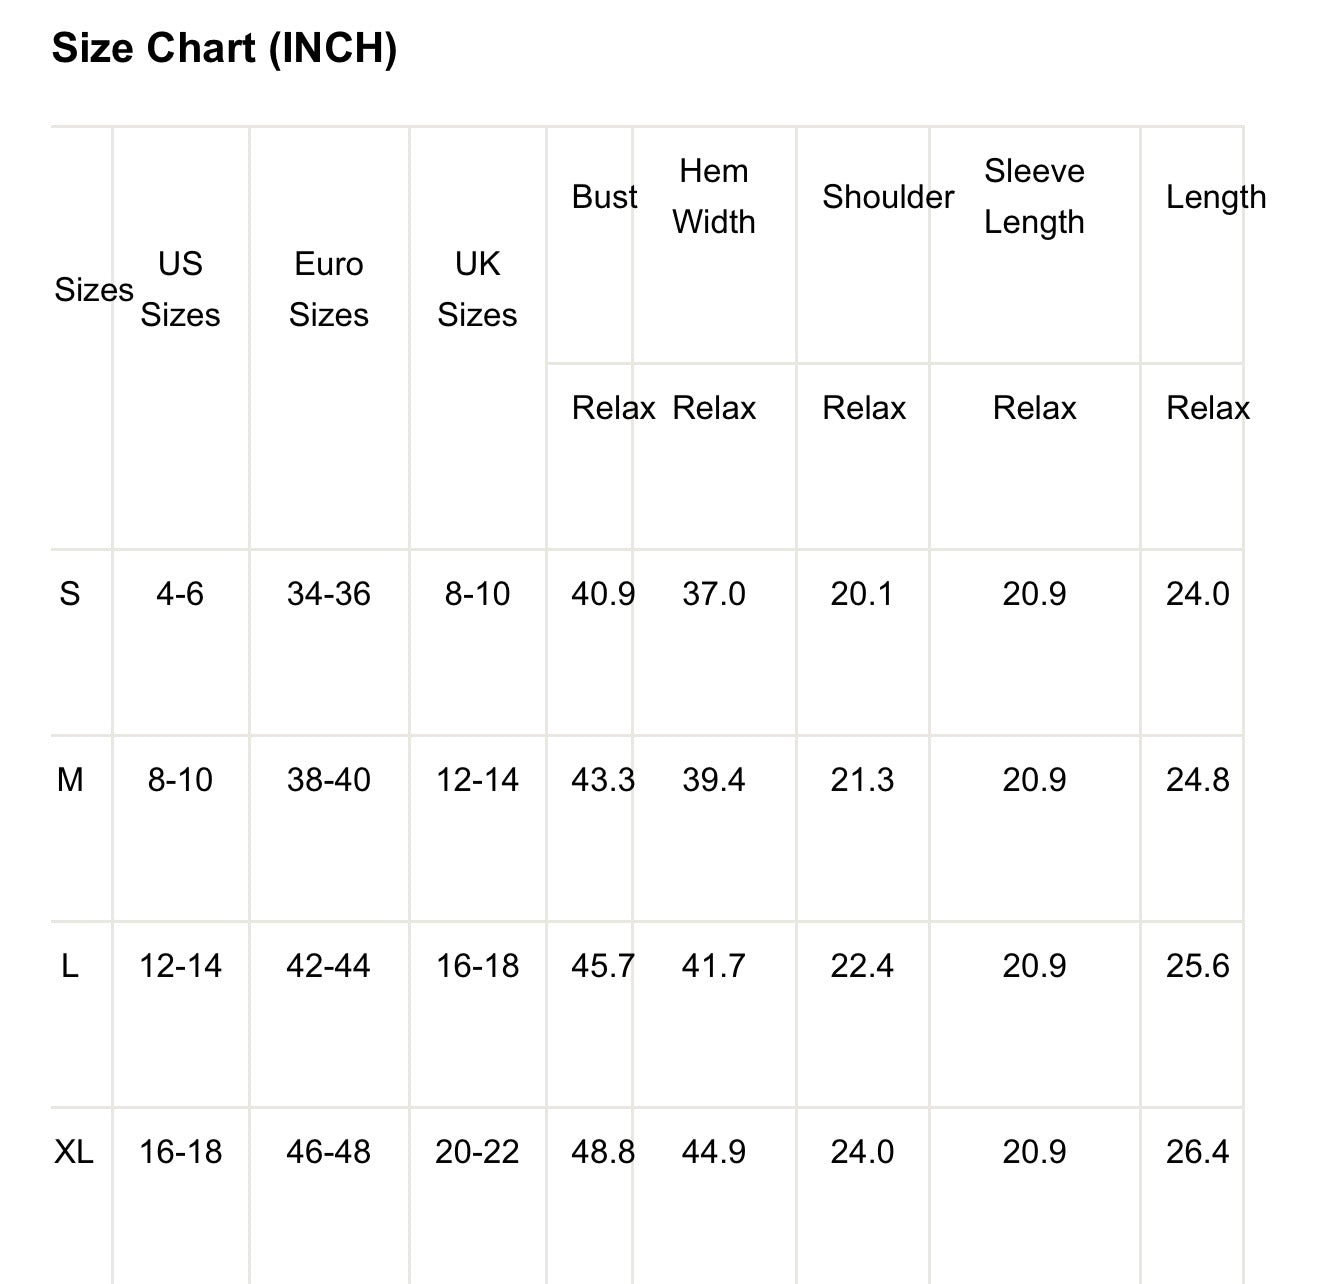1320x1284 pixels.
Task: Select the "UK Sizes" column header
Action: click(x=477, y=289)
